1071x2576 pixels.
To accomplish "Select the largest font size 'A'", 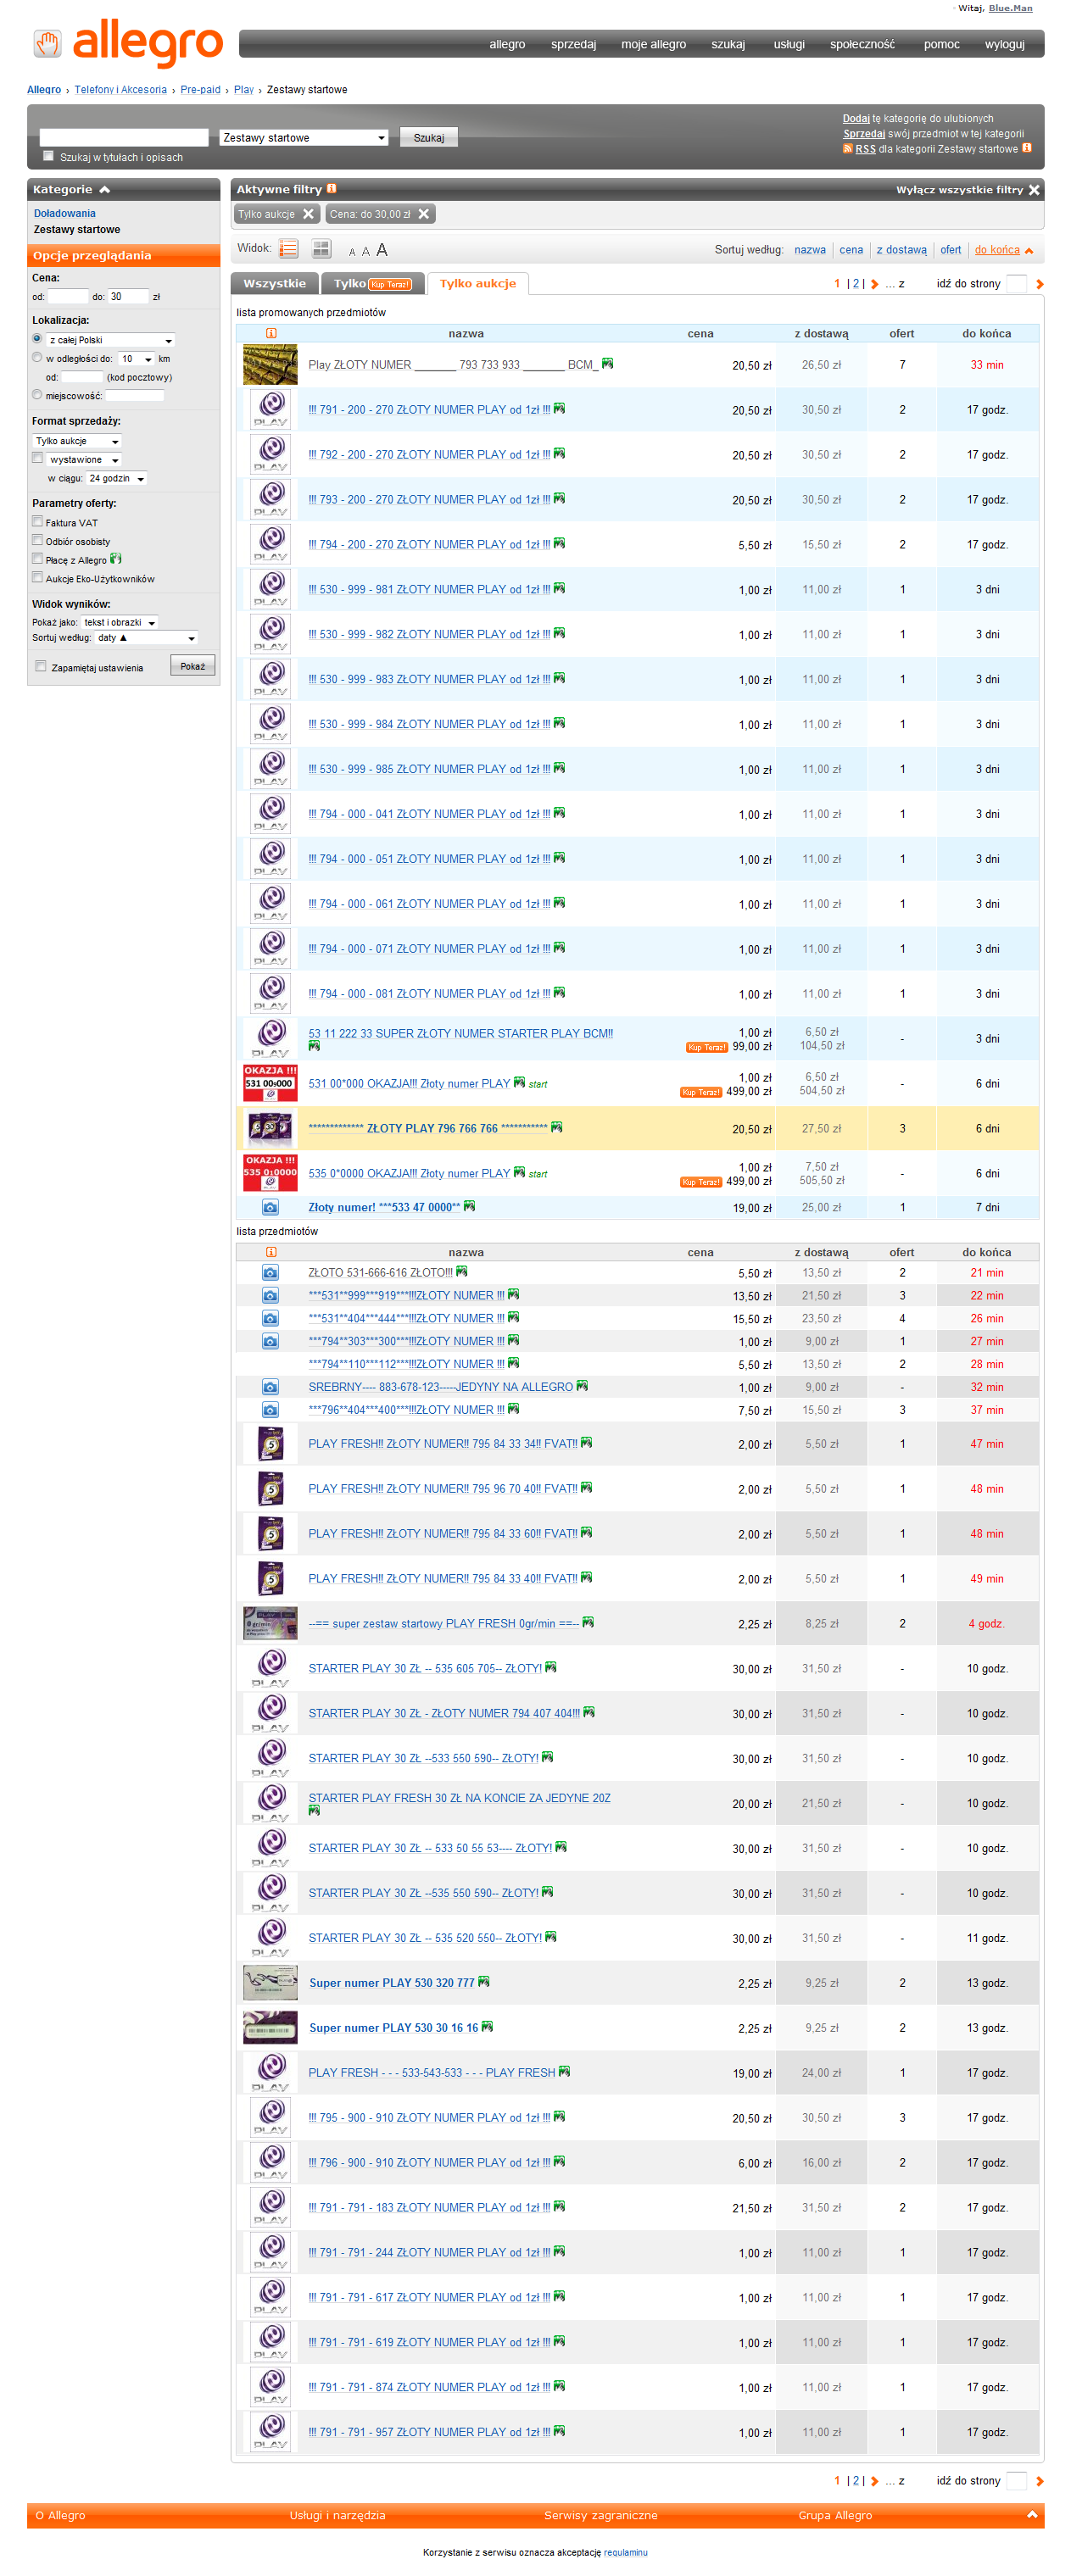I will [x=381, y=250].
